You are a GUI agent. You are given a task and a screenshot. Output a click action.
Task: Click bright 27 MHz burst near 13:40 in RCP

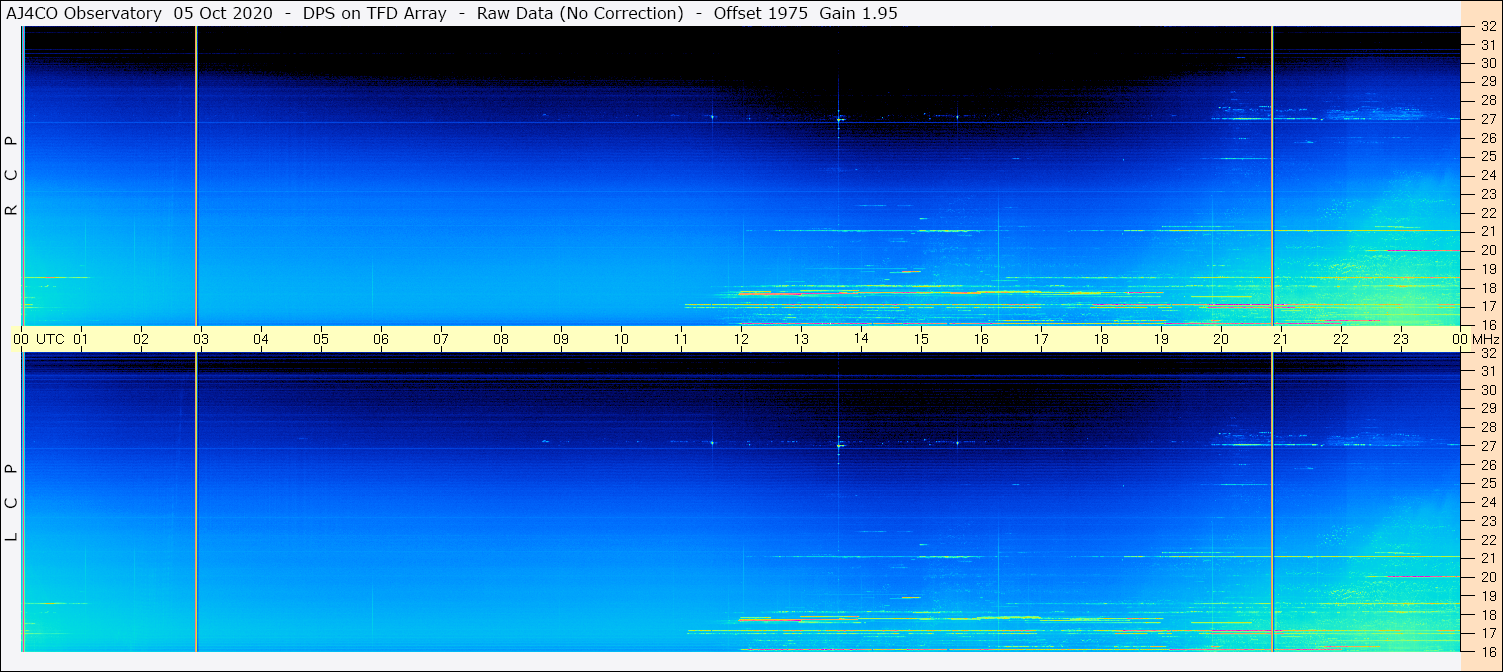coord(839,119)
